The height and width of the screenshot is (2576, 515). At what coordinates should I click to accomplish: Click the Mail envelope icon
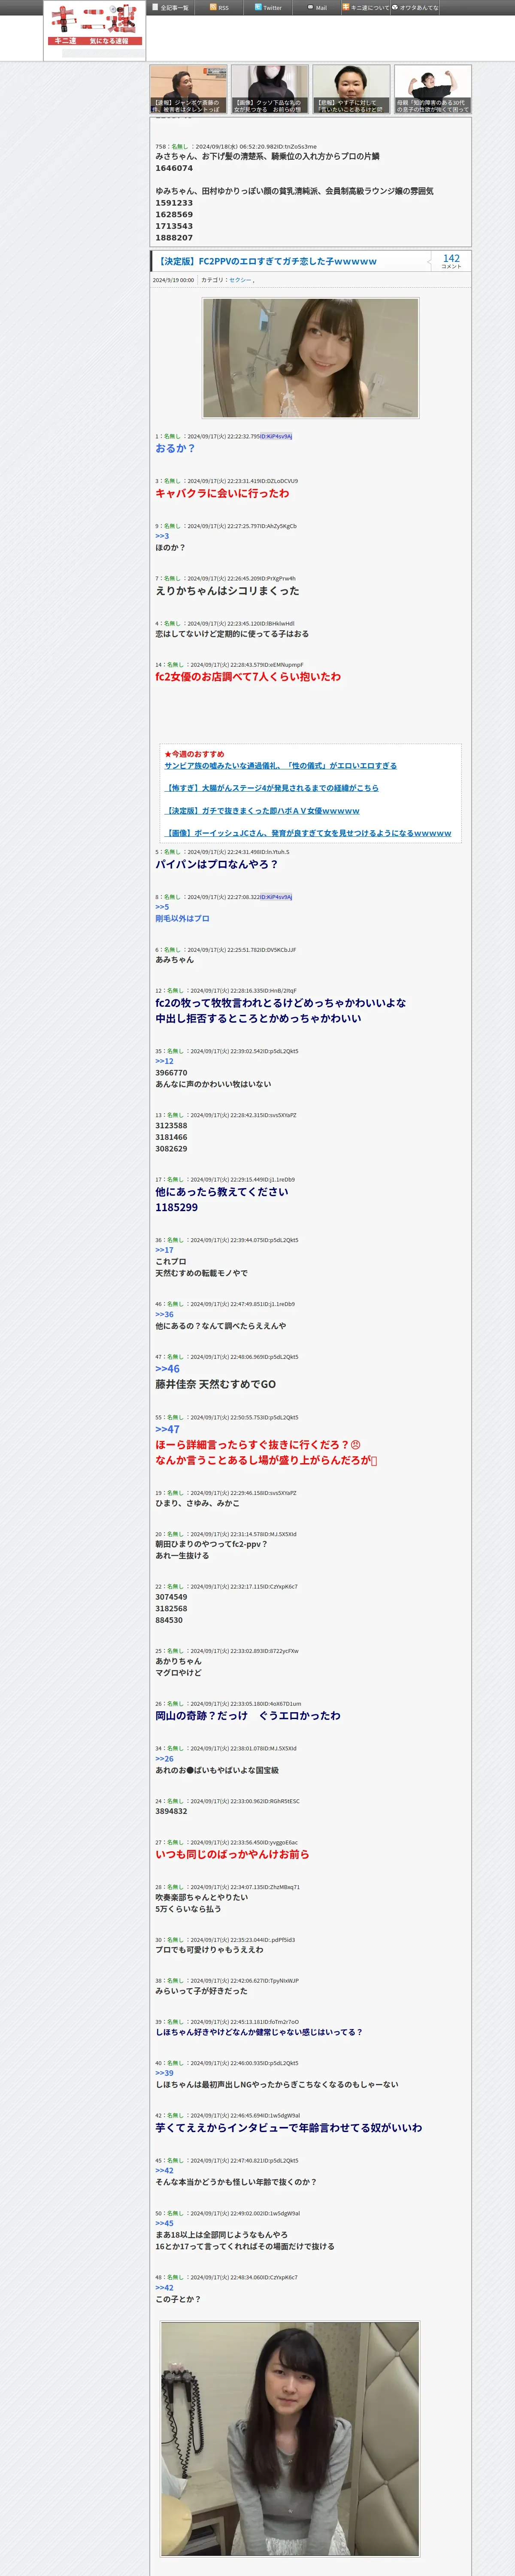pyautogui.click(x=310, y=7)
